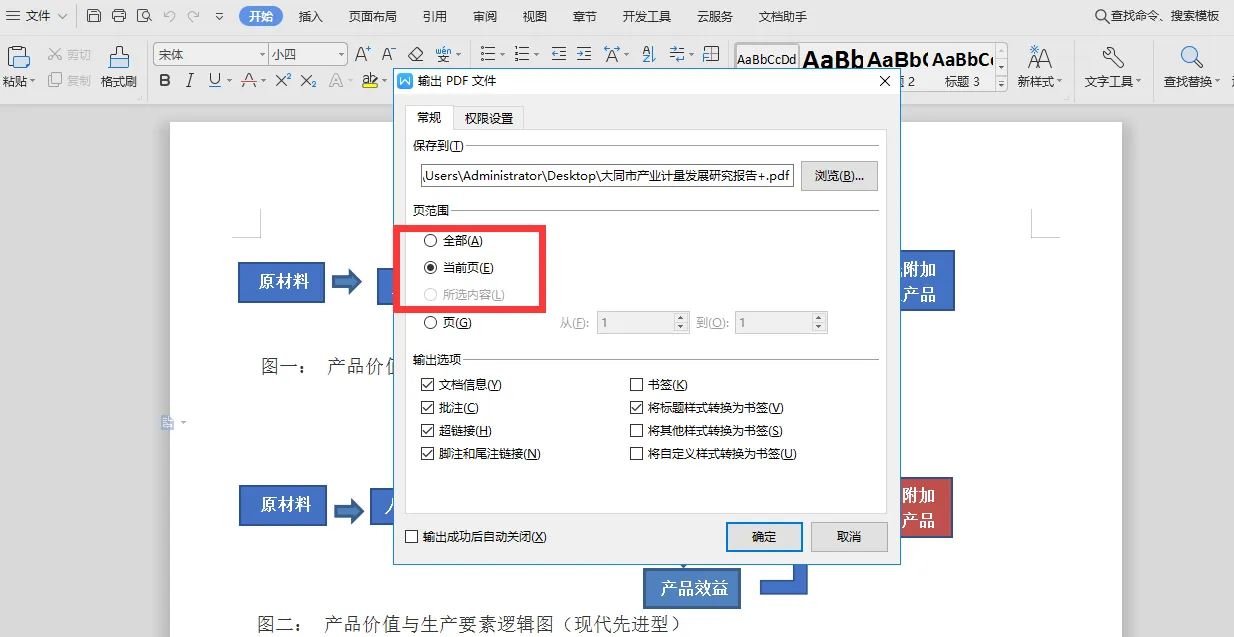Open the 审阅 ribbon tab

[x=485, y=17]
